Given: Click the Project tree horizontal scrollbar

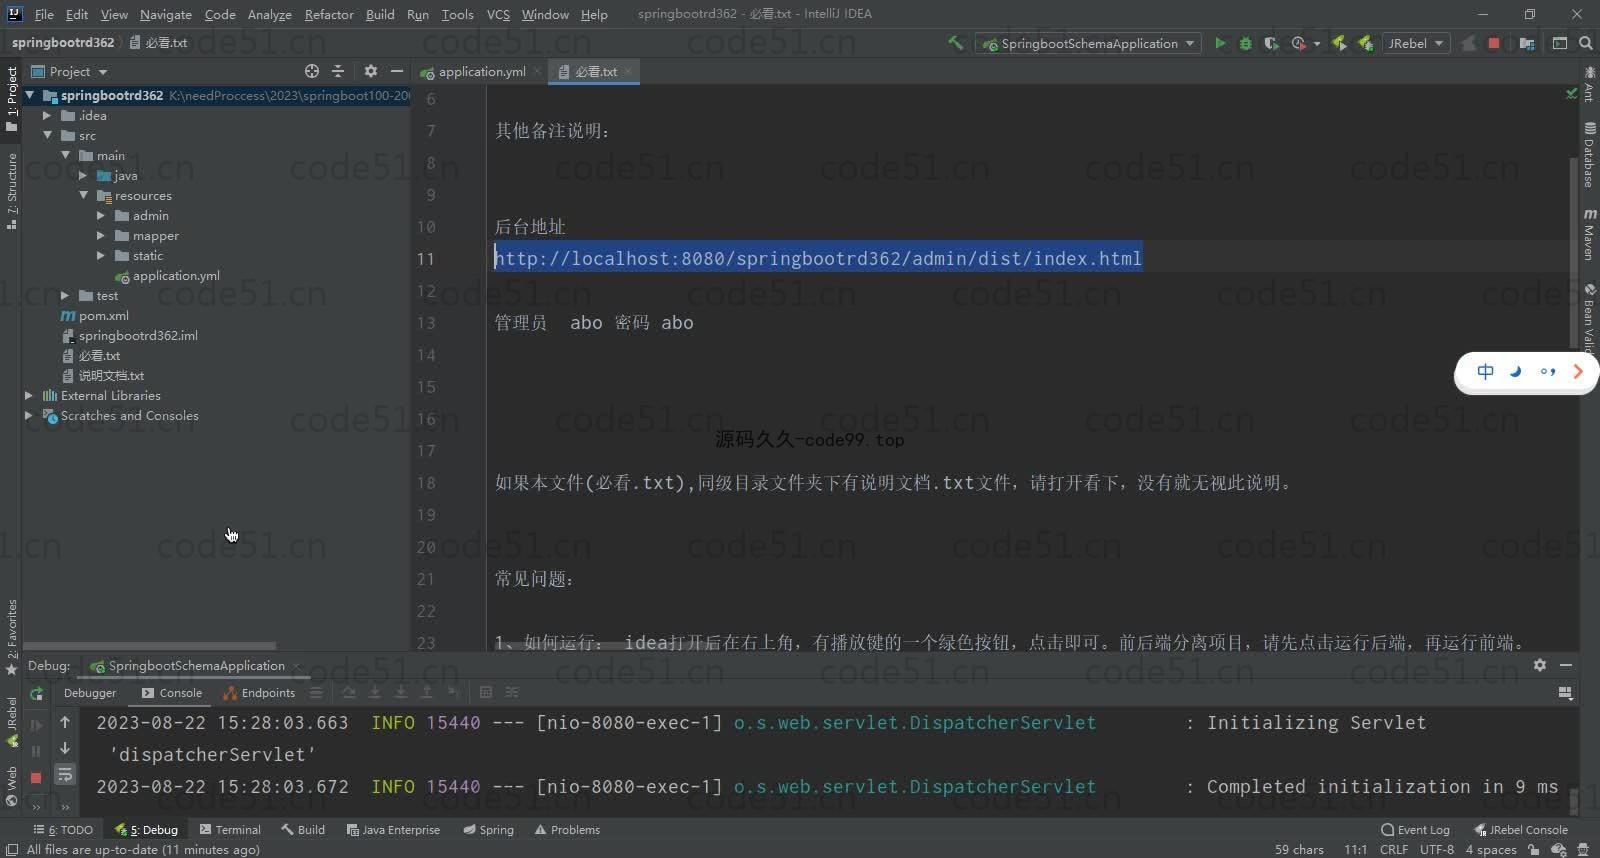Looking at the screenshot, I should coord(149,646).
